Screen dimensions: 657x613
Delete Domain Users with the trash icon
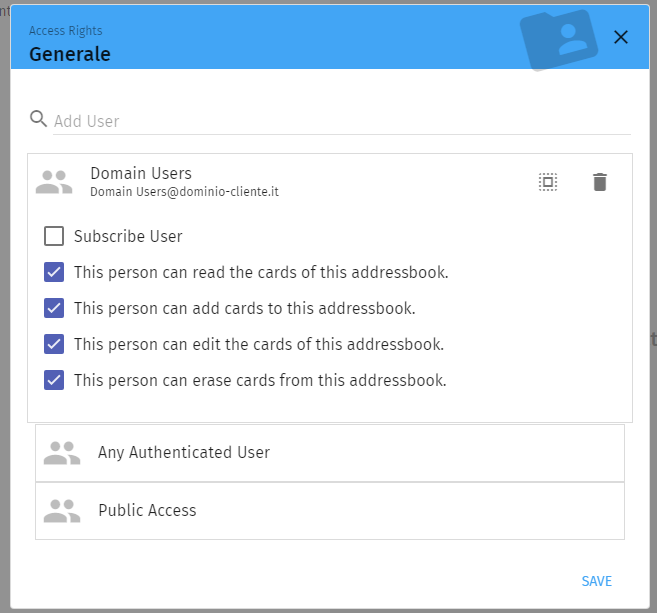coord(599,182)
